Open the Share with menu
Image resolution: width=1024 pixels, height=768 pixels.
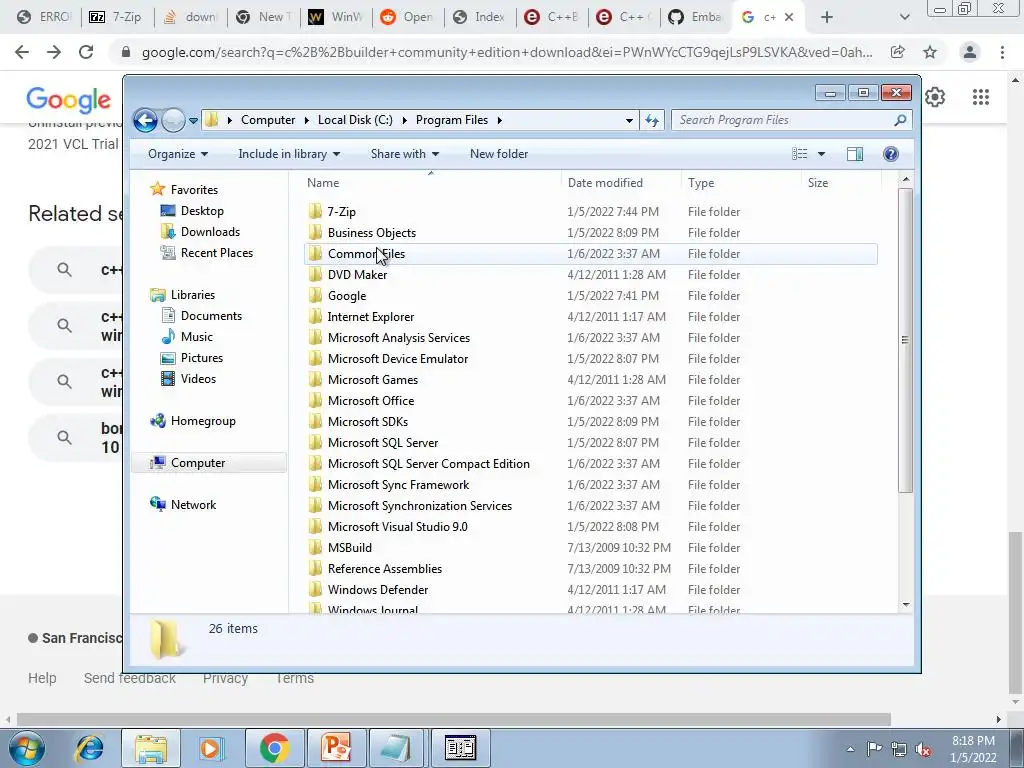pyautogui.click(x=404, y=154)
